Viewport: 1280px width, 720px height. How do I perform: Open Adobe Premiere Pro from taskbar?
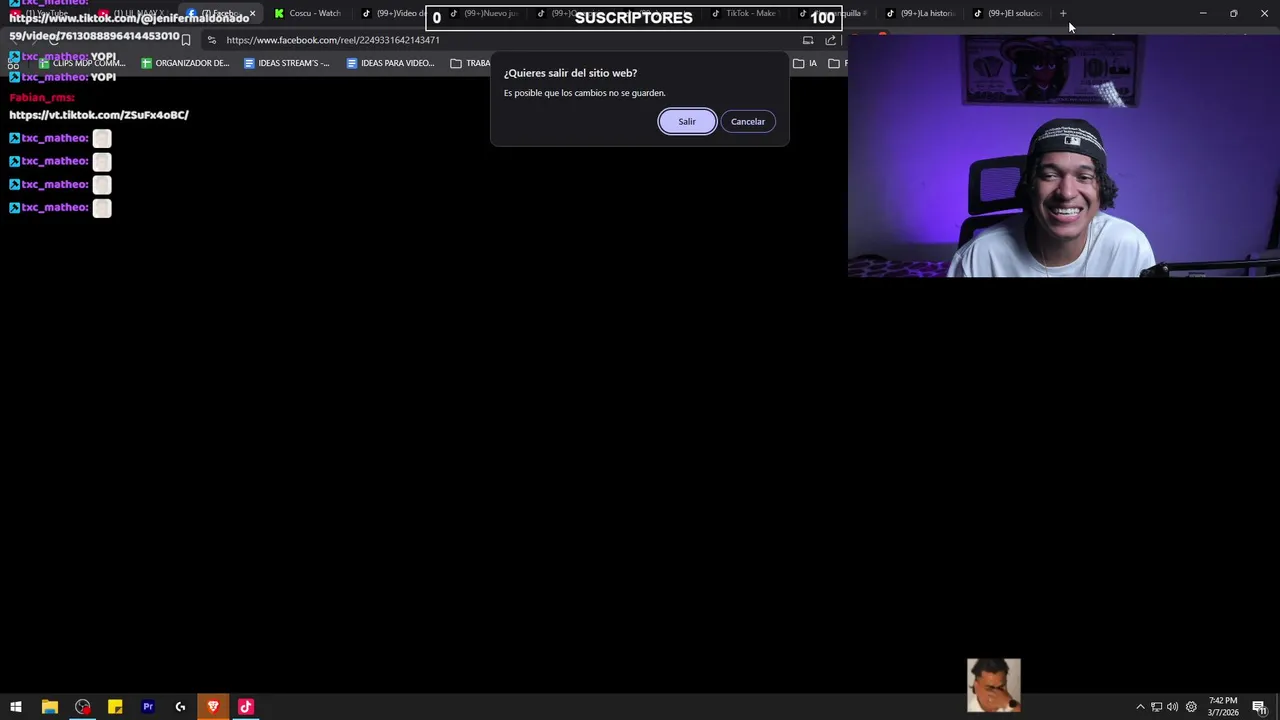[148, 707]
